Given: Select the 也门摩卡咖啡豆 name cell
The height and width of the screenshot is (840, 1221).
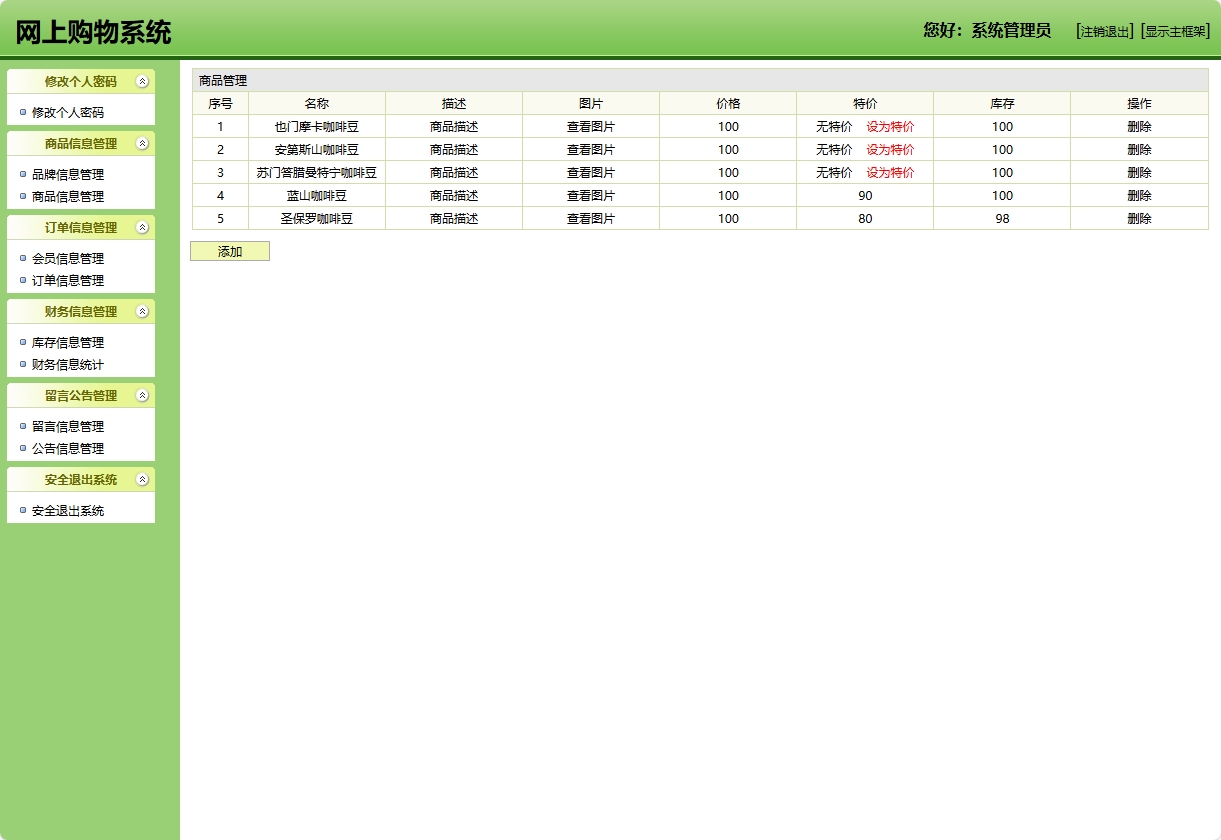Looking at the screenshot, I should [x=317, y=126].
